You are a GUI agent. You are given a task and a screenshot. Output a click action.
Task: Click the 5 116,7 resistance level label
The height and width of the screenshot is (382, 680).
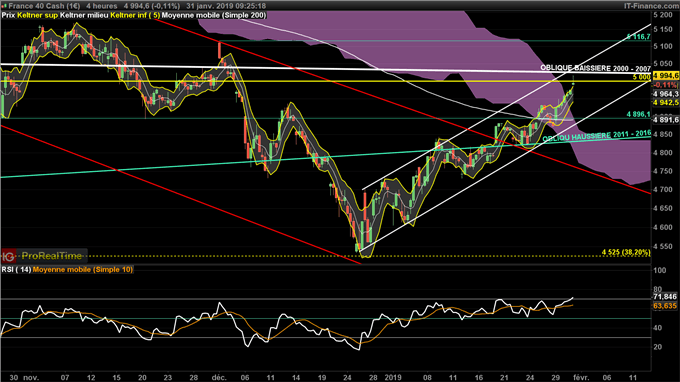(x=639, y=37)
